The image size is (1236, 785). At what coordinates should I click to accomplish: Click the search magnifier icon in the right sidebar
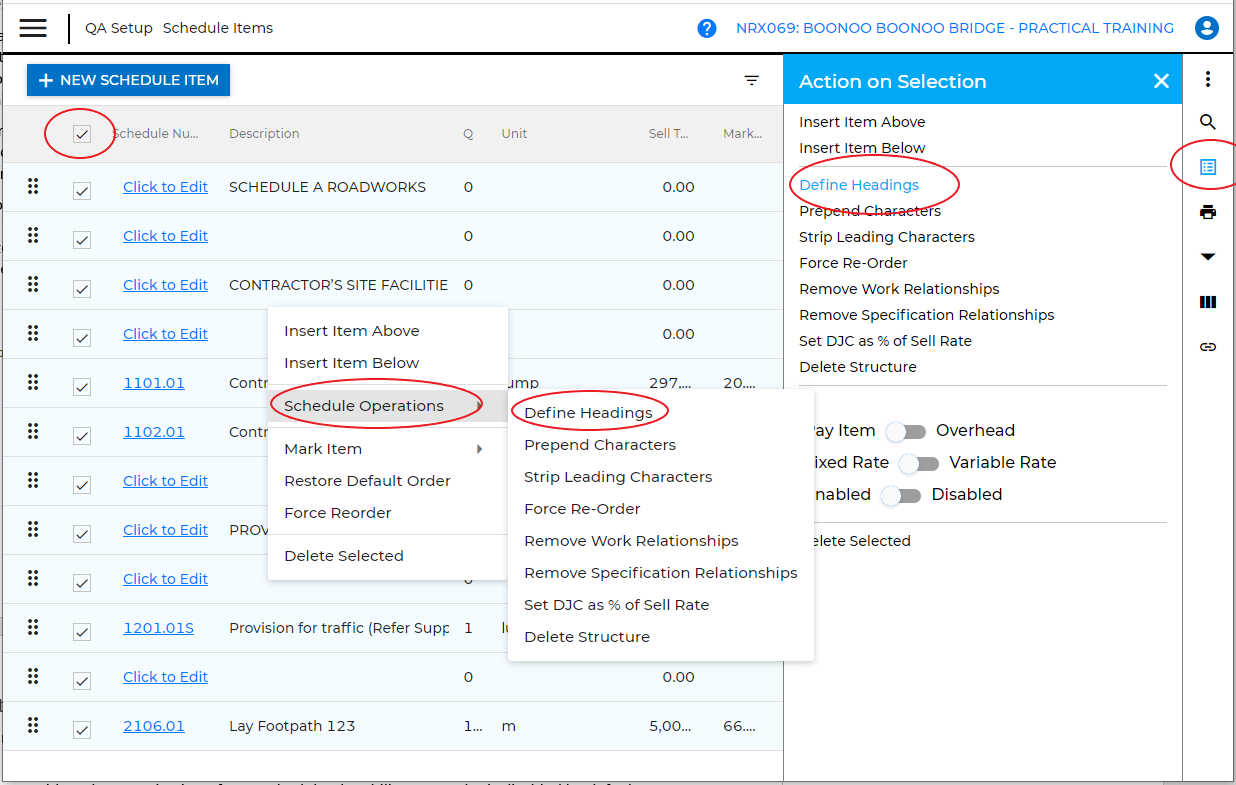point(1208,122)
